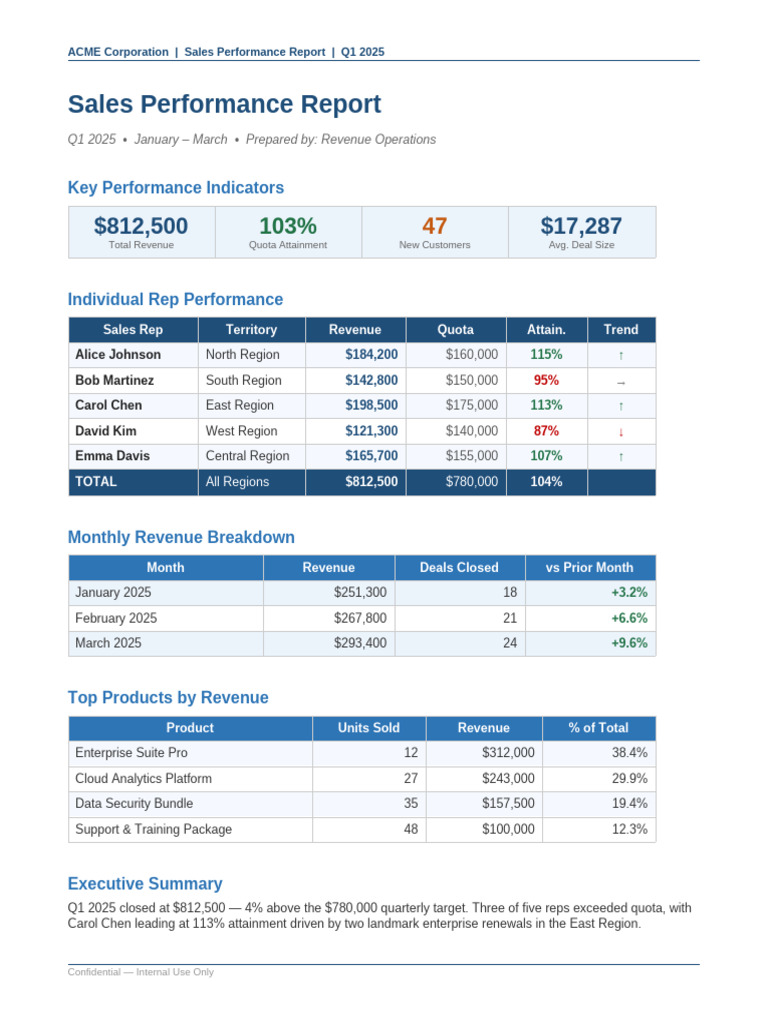Click the 'Trend' column header
The height and width of the screenshot is (1024, 768).
(x=621, y=330)
